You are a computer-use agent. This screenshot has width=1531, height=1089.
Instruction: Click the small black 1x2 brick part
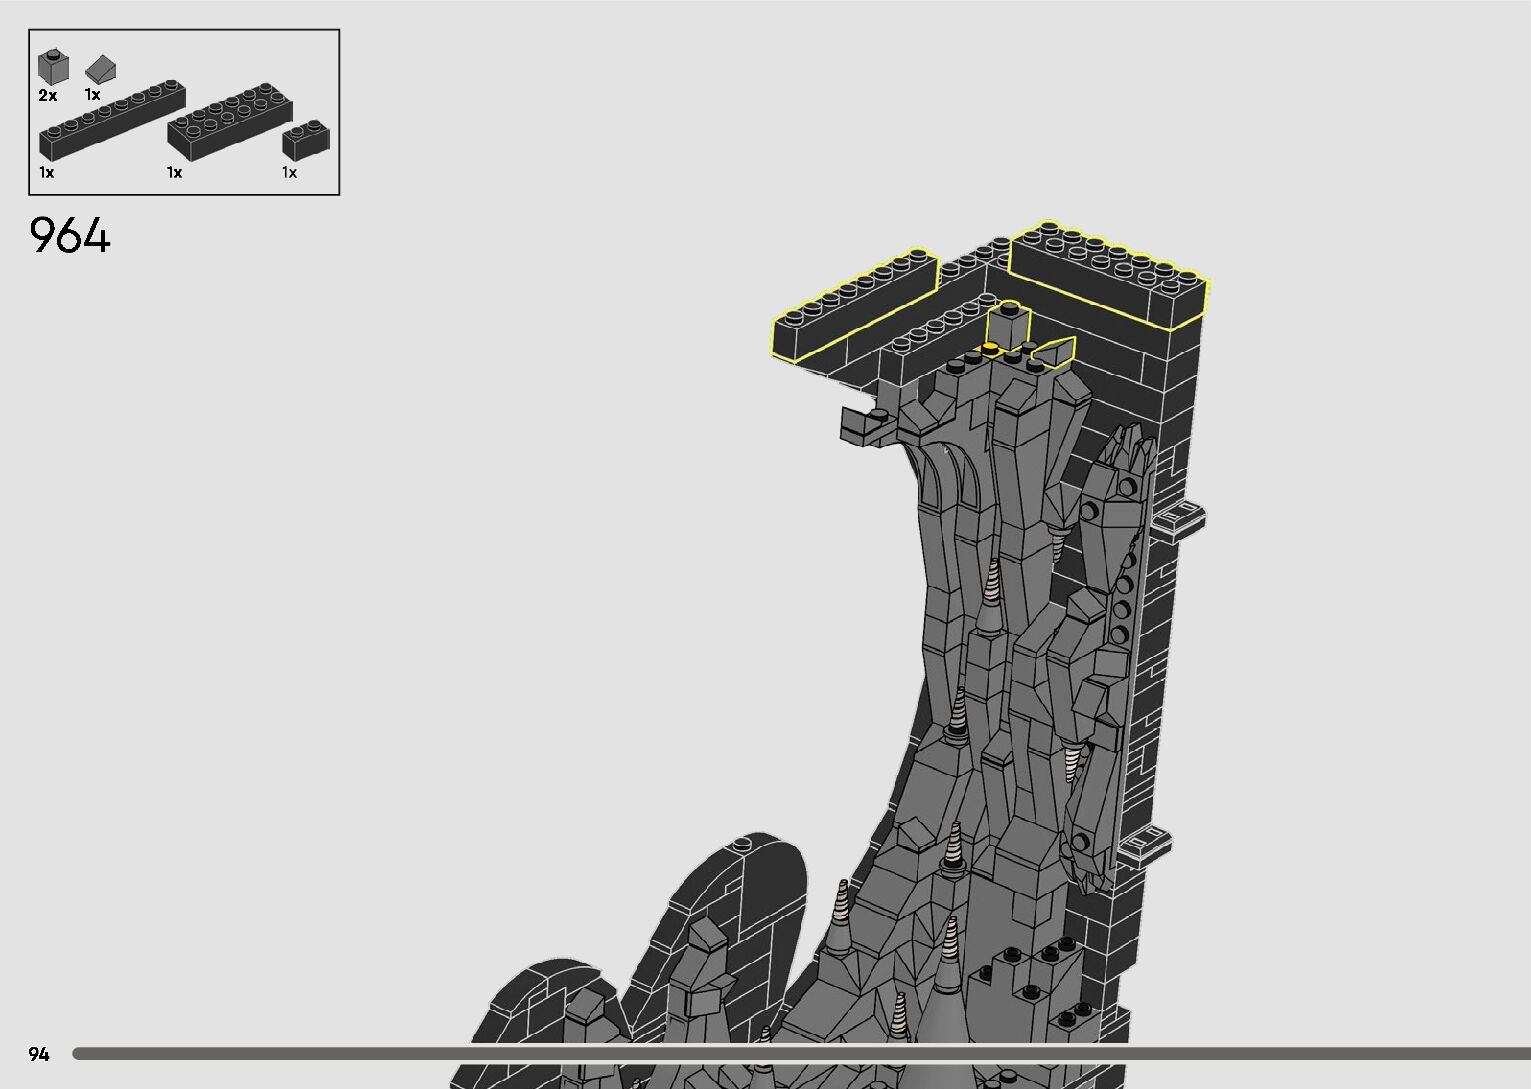click(306, 140)
